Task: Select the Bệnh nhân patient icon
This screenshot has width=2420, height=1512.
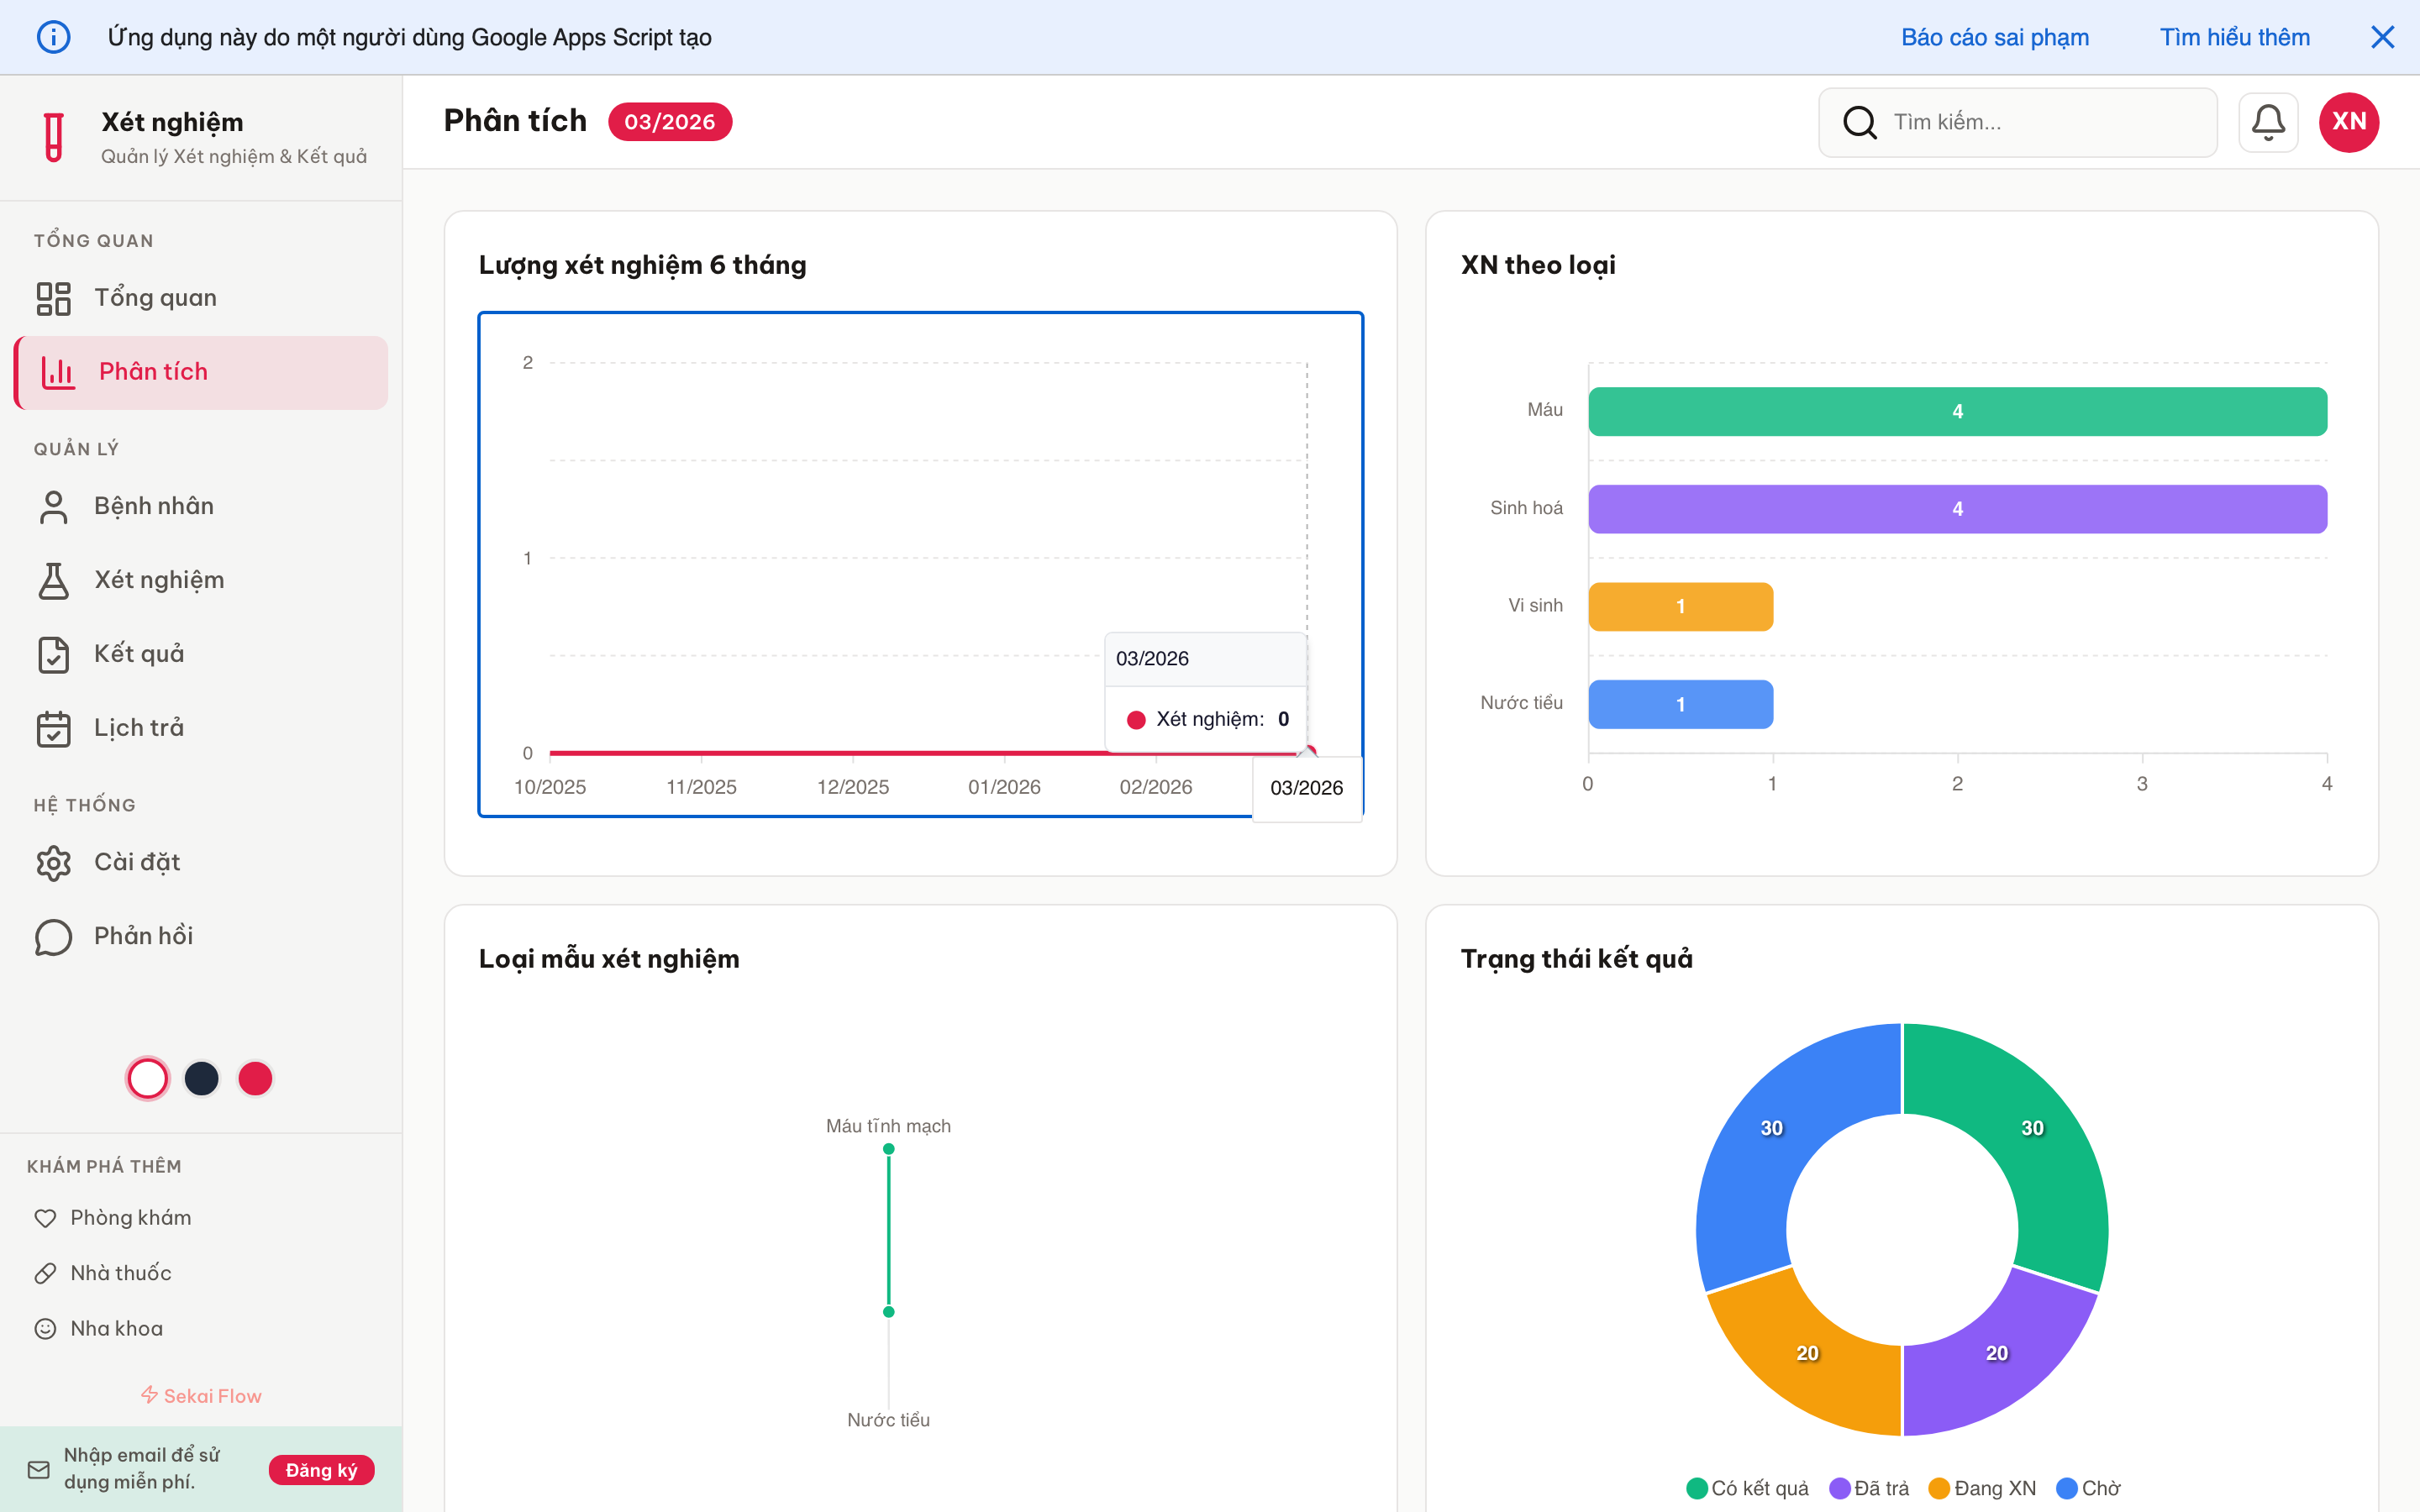Action: 53,506
